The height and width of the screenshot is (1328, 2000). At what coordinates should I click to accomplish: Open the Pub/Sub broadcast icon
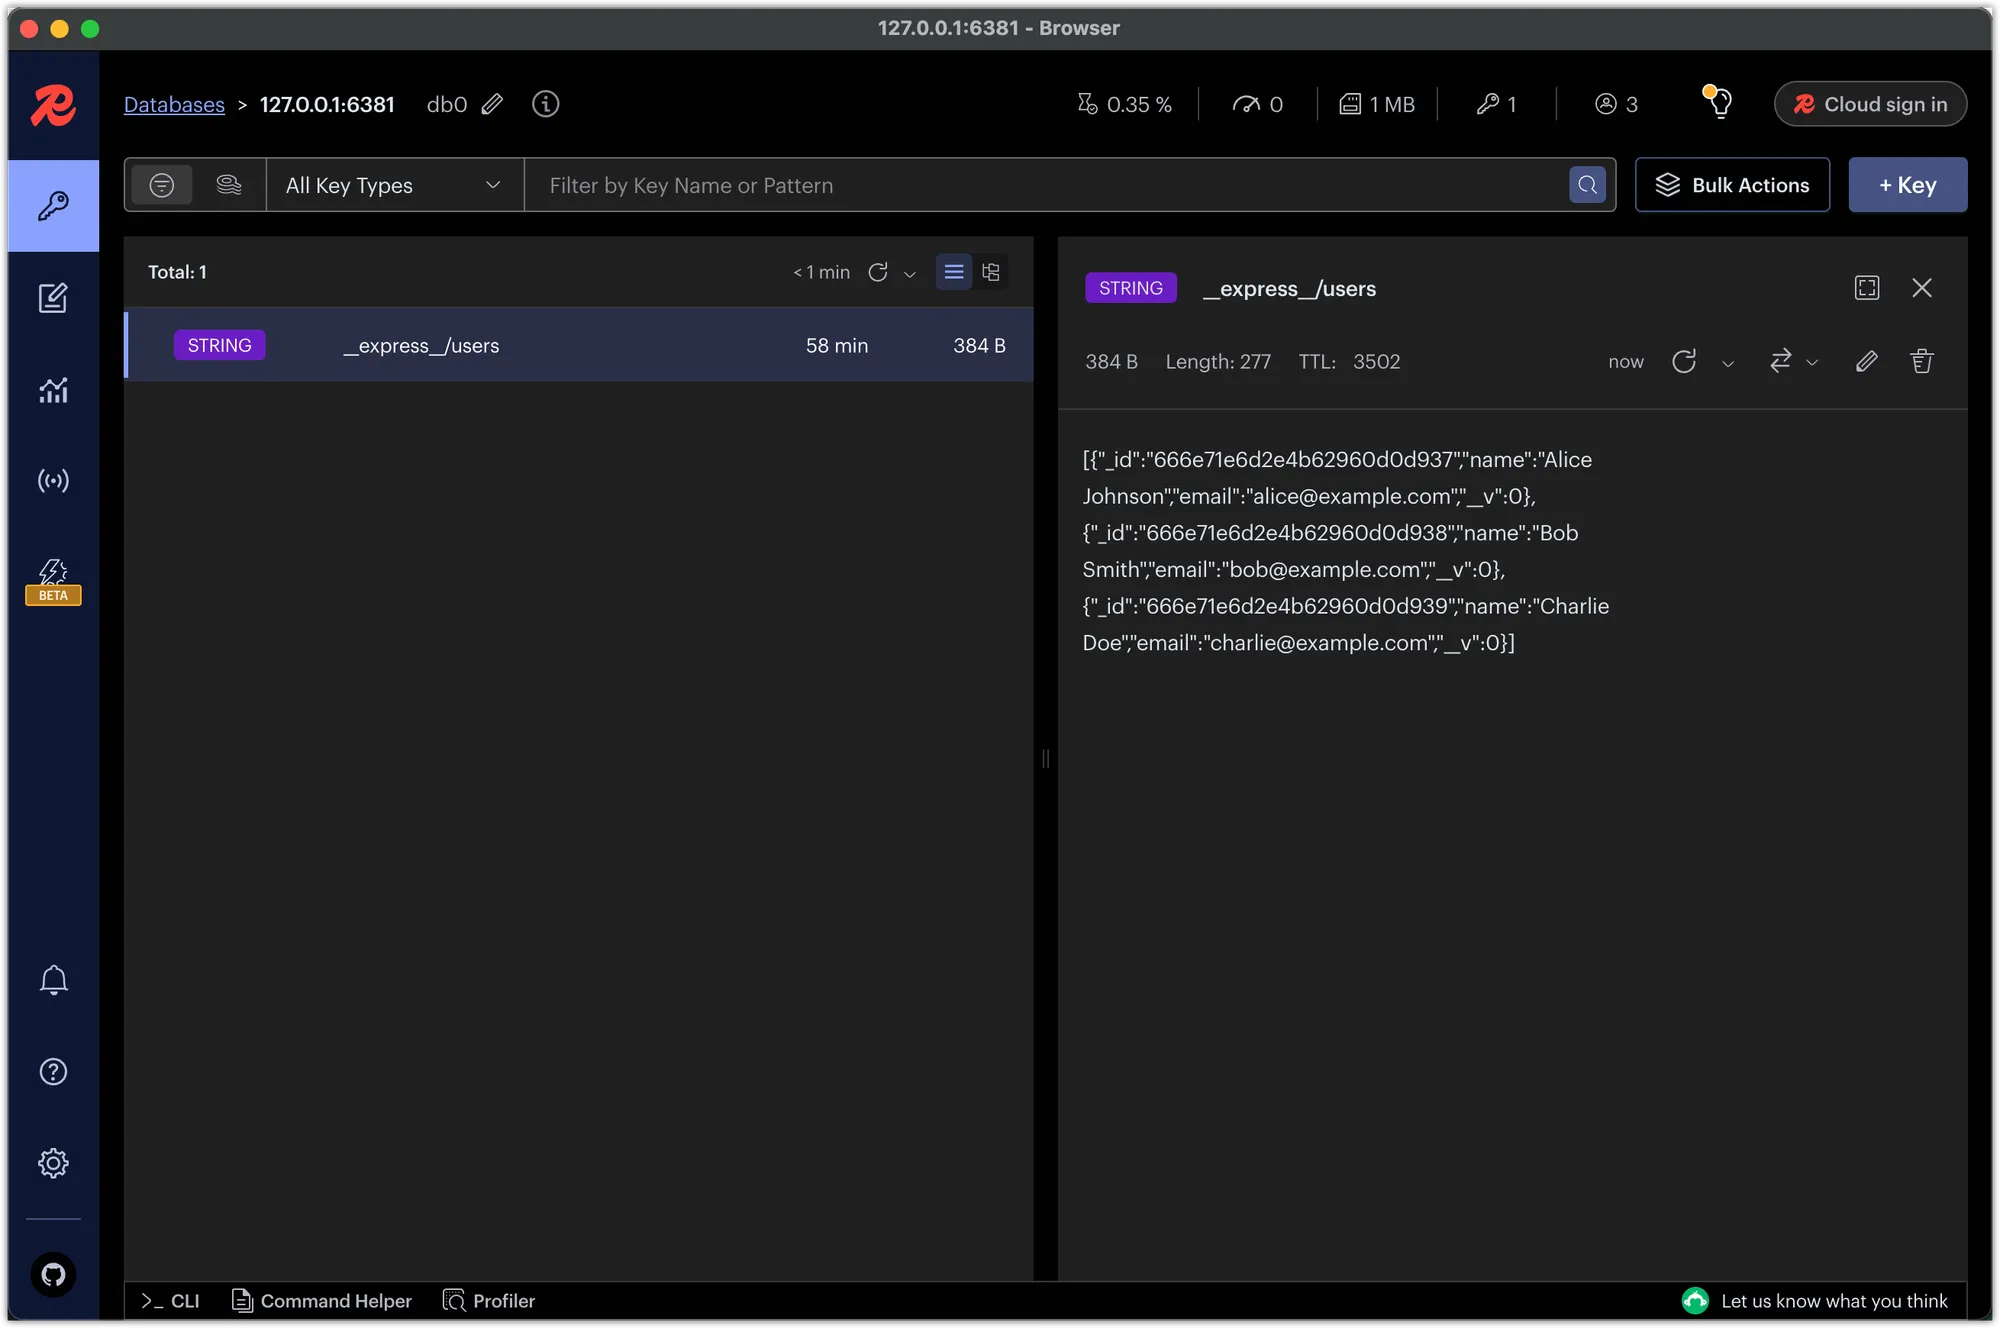pyautogui.click(x=53, y=481)
